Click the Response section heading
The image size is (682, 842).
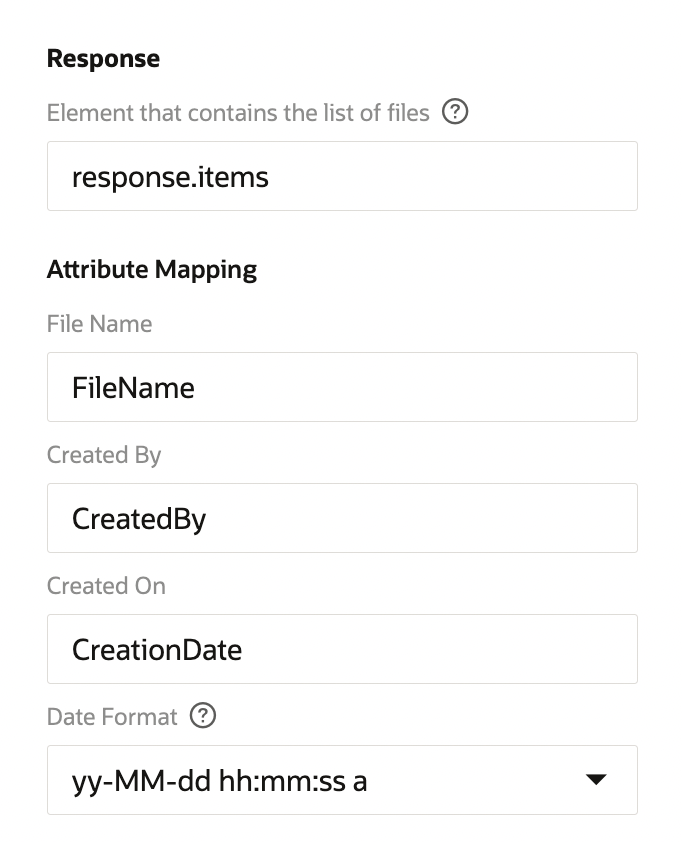coord(103,58)
